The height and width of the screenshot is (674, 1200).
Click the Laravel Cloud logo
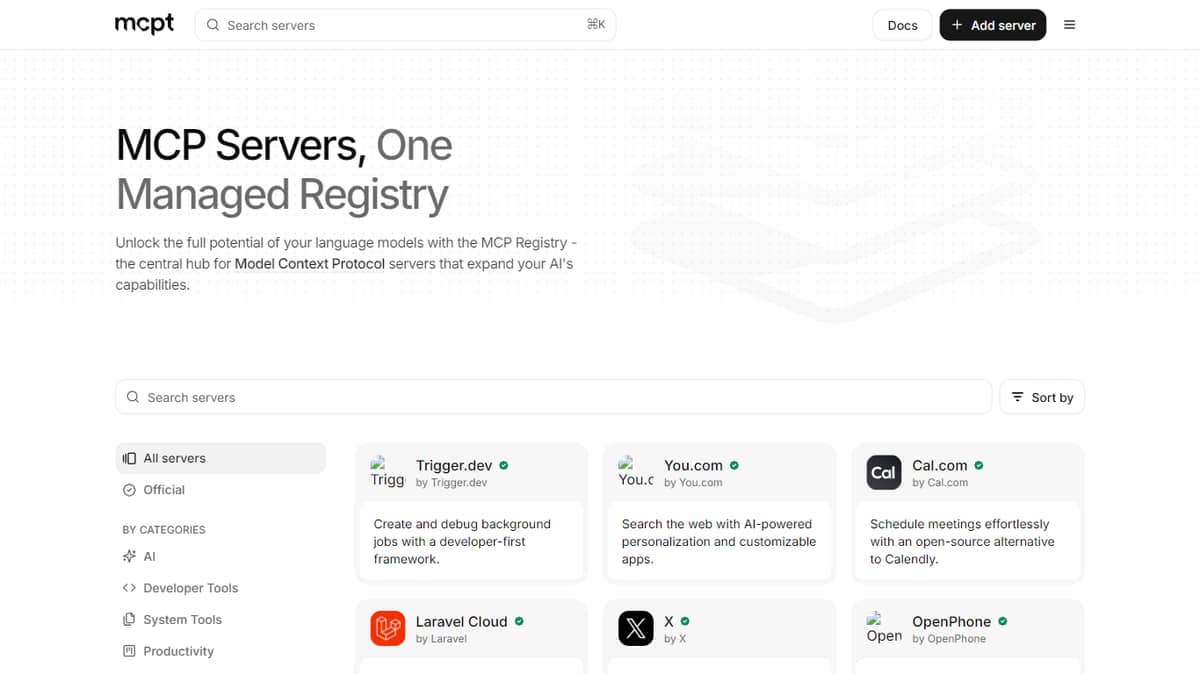(x=388, y=628)
